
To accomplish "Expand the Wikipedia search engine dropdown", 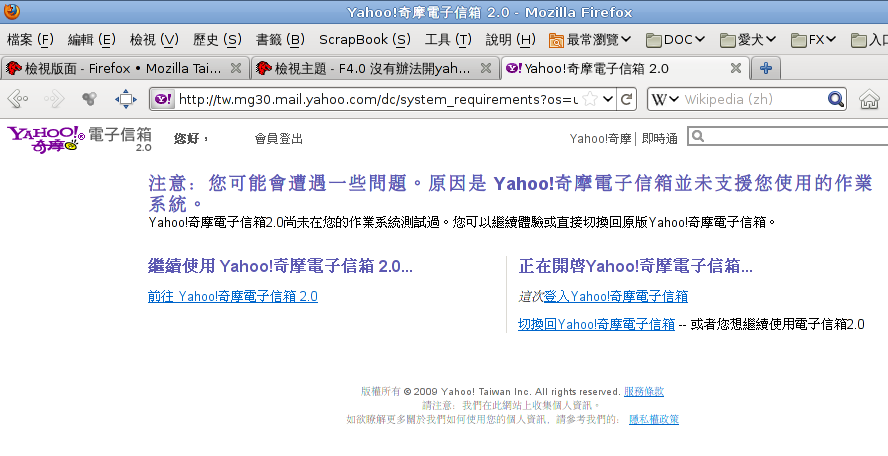I will click(665, 99).
